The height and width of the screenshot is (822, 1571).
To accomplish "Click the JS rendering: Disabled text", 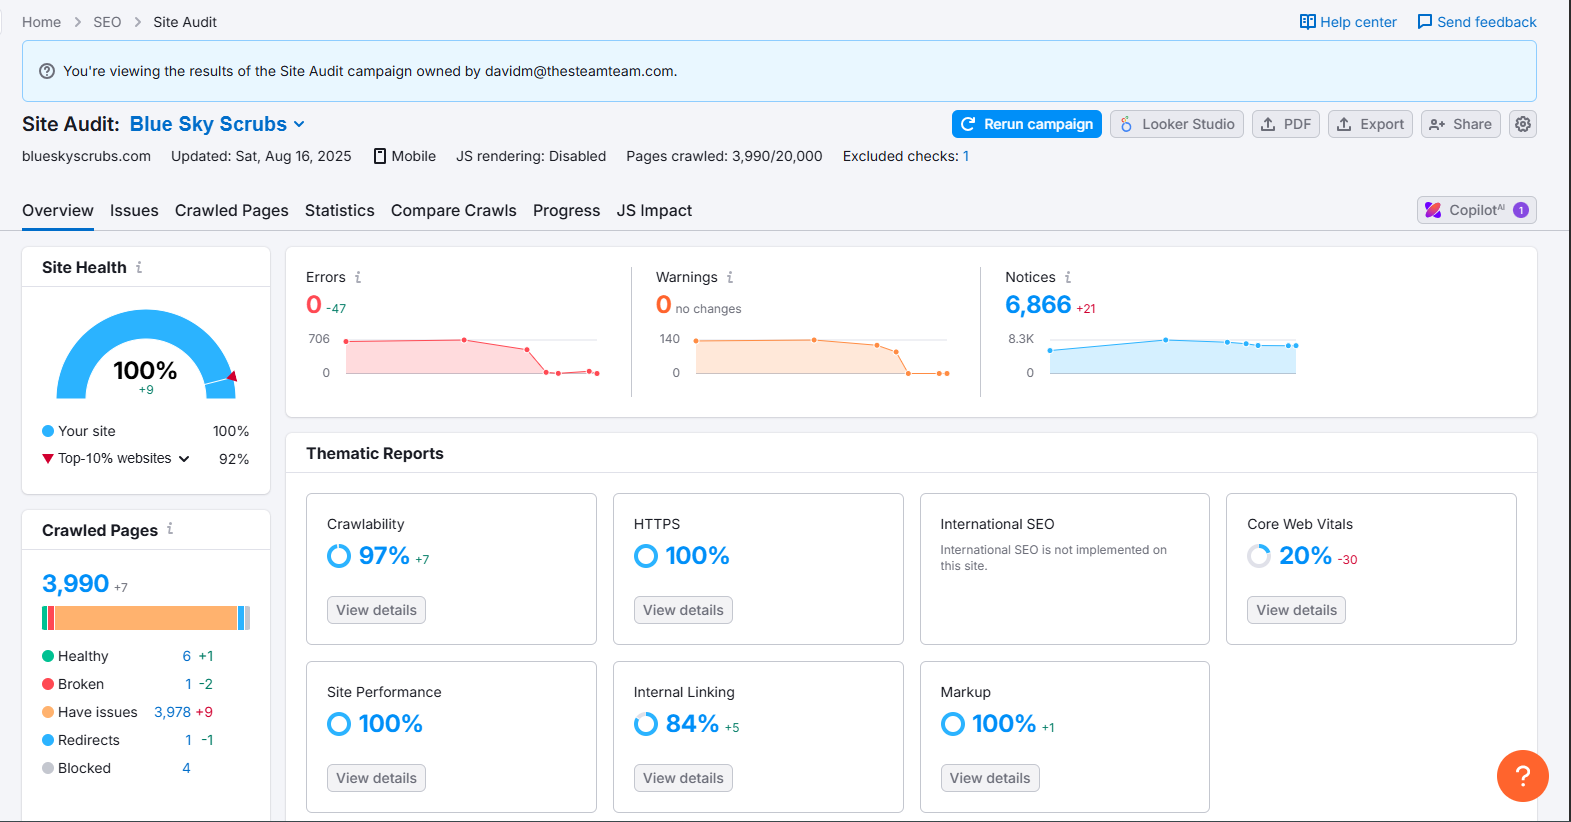I will (x=531, y=156).
